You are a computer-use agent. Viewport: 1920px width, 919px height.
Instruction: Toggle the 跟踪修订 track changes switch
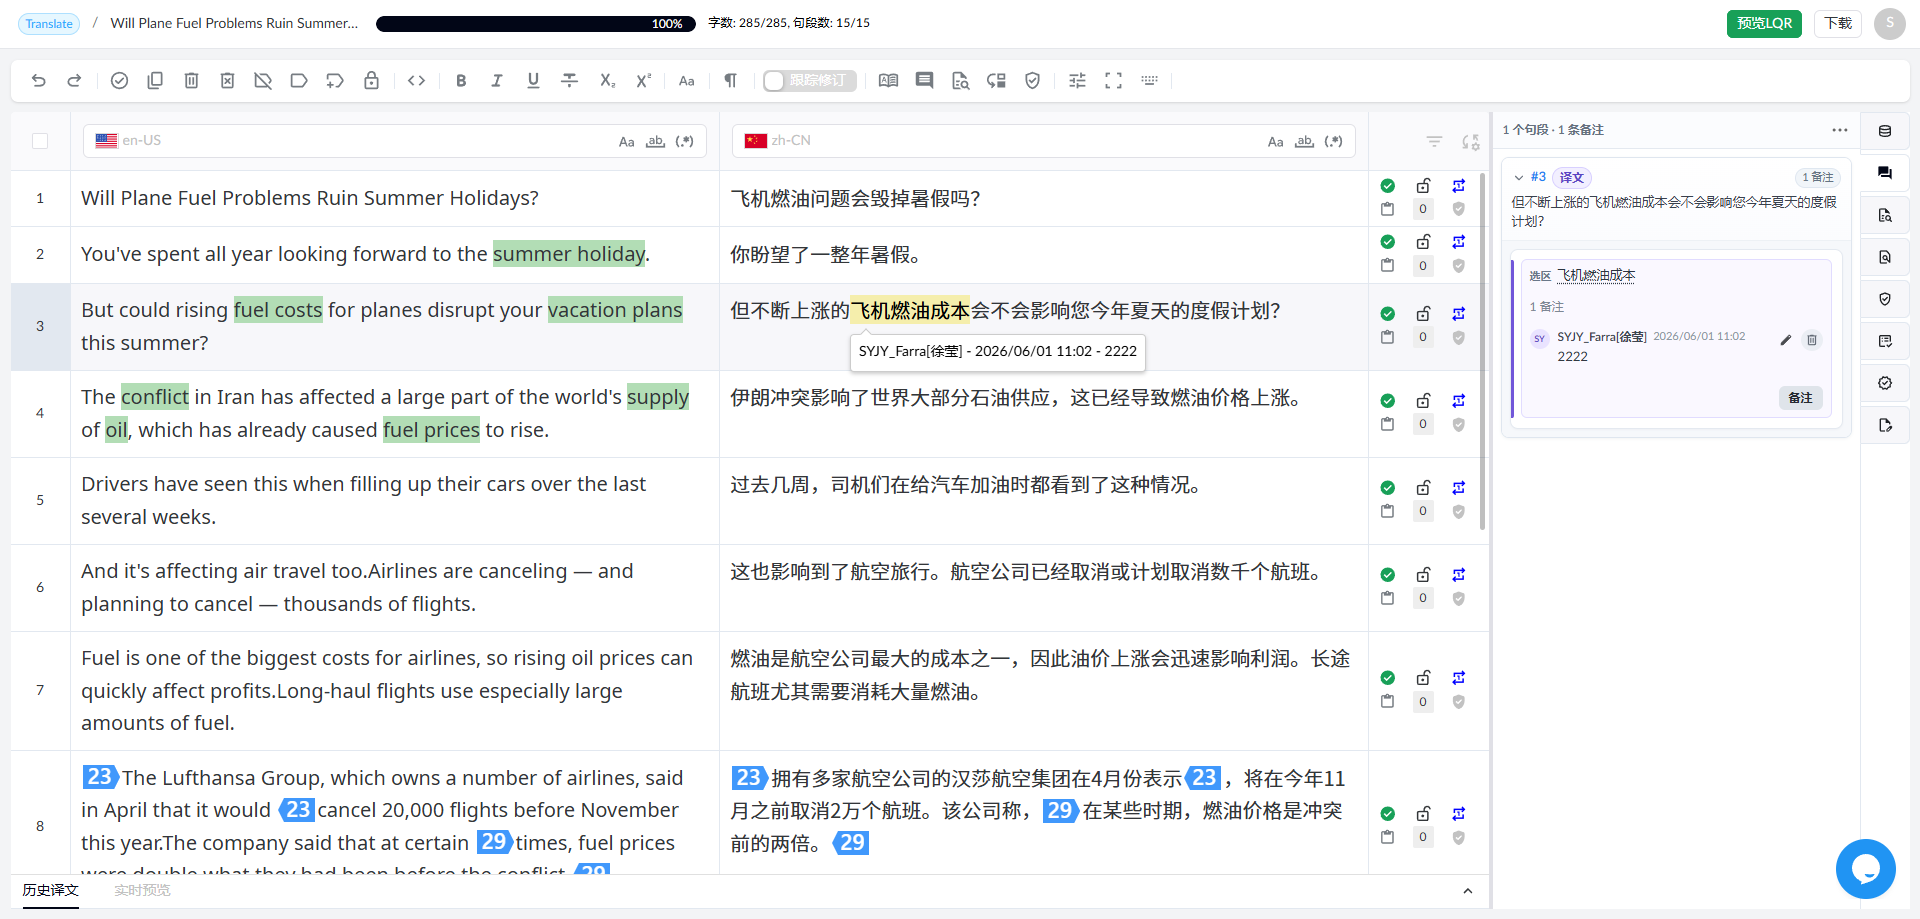(809, 81)
